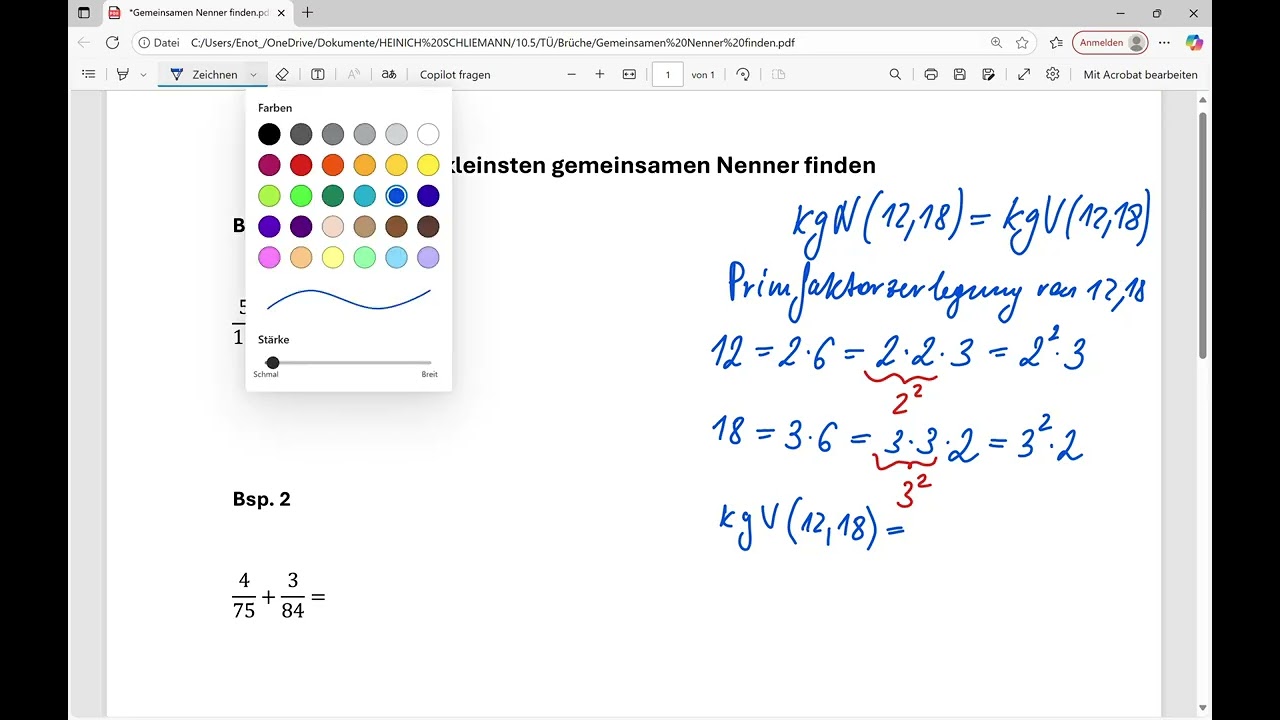
Task: Open the table of contents icon
Action: pos(89,74)
